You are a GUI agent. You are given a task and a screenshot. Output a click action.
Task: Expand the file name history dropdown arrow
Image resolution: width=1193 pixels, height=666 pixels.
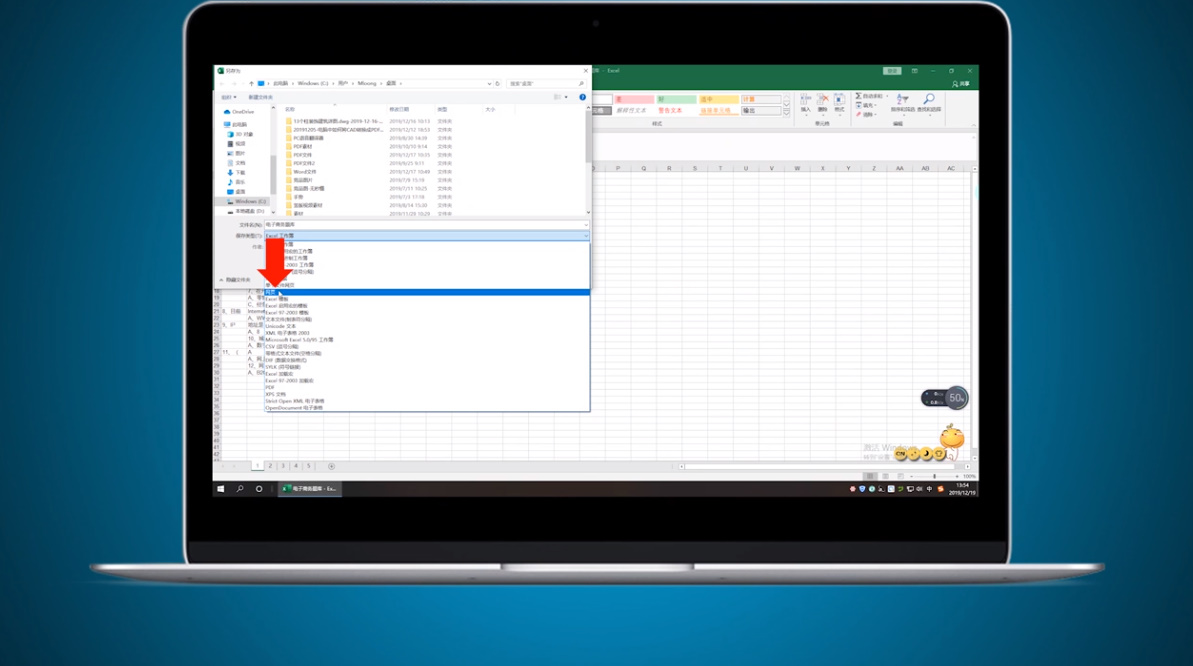coord(586,225)
